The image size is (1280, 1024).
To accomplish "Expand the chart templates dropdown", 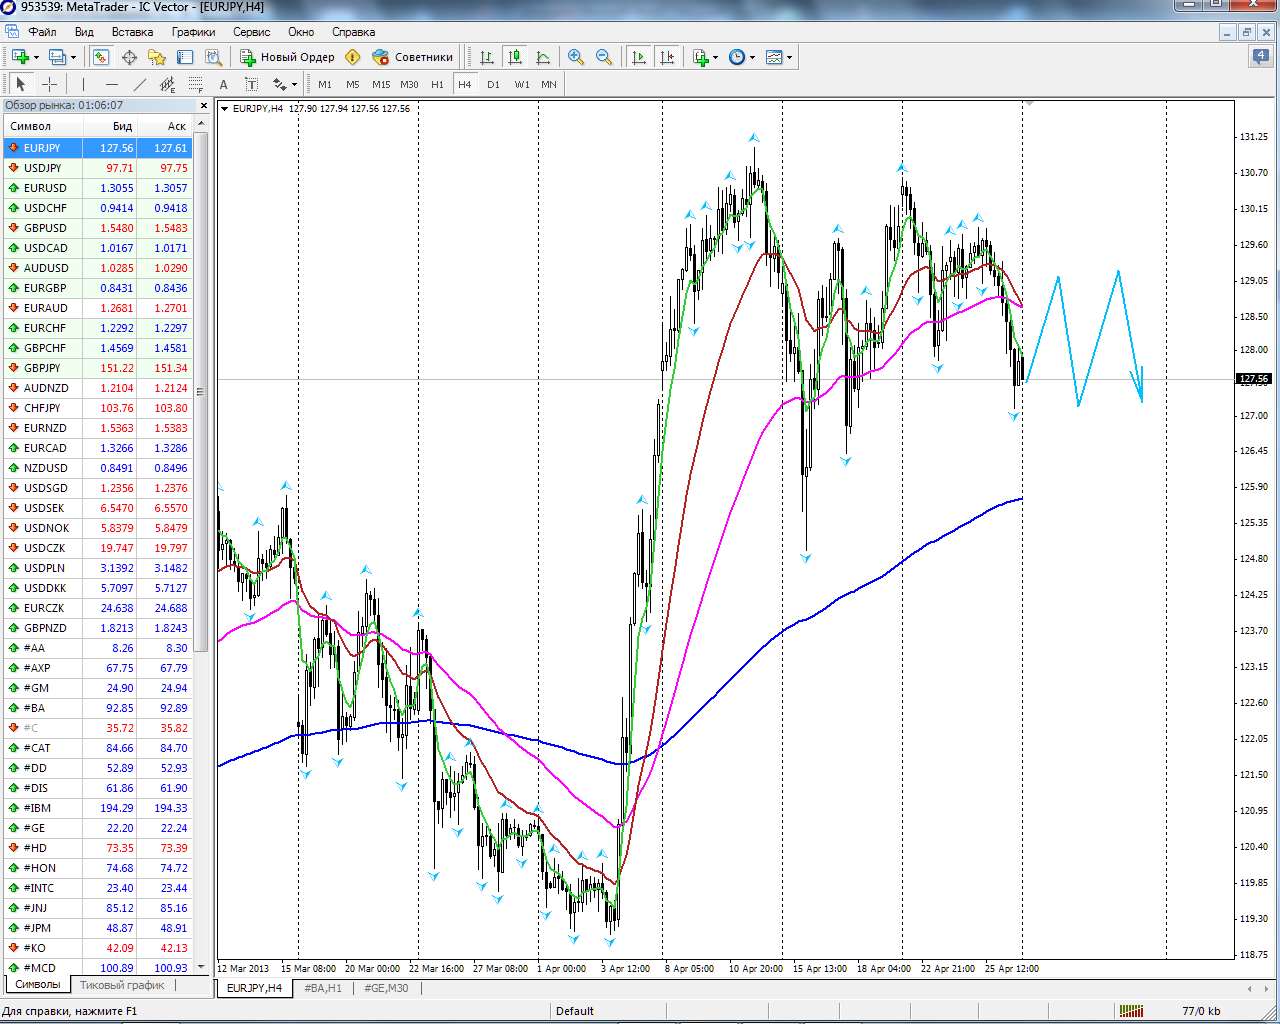I will click(789, 57).
